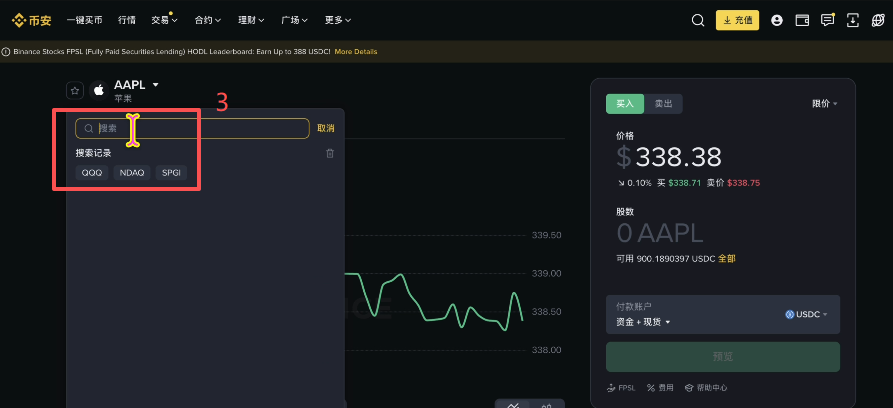This screenshot has width=893, height=408.
Task: Click the 338.00 chart axis label
Action: 546,350
